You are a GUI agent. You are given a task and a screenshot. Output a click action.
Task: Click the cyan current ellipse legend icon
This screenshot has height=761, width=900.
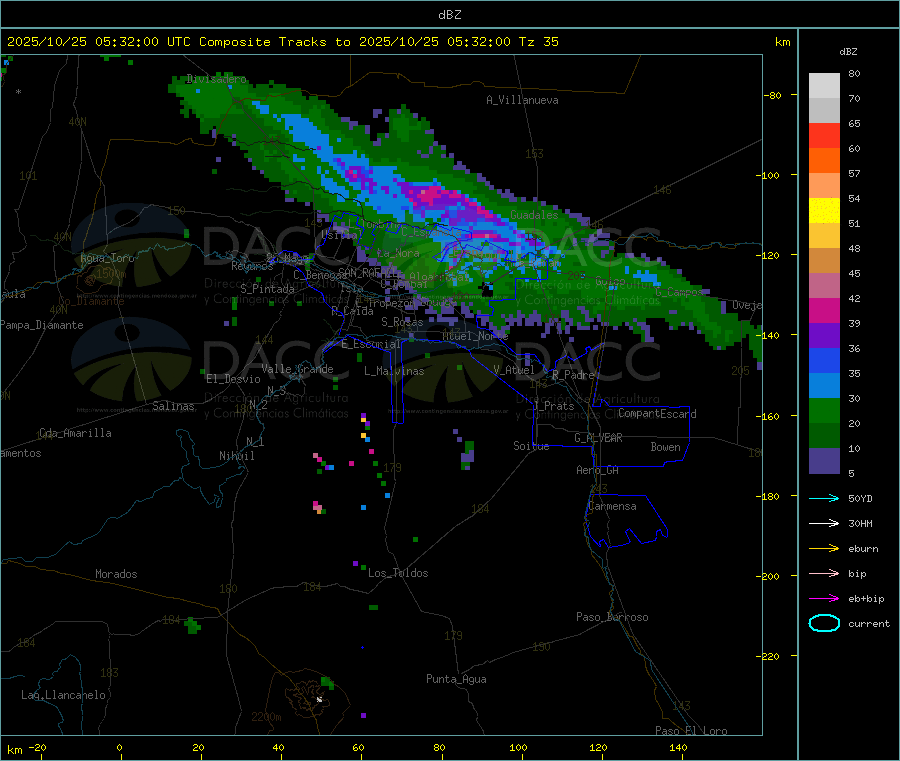[x=824, y=623]
